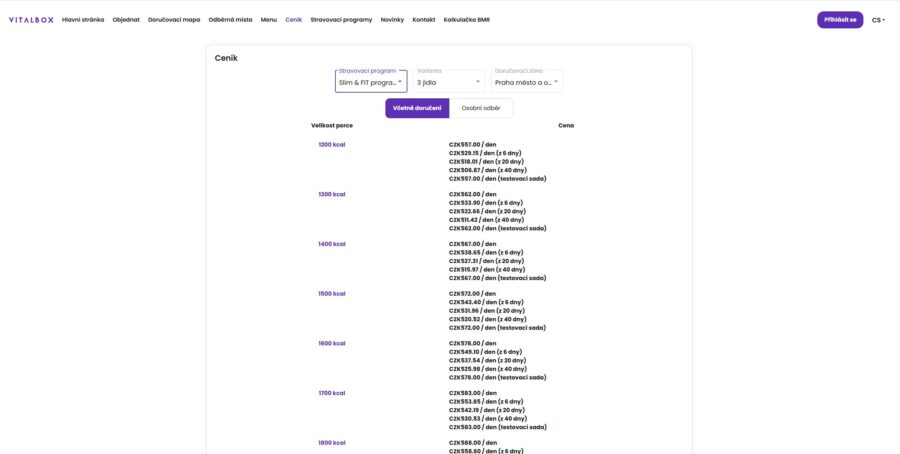Open Doručovací mapa from the top menu

point(174,20)
